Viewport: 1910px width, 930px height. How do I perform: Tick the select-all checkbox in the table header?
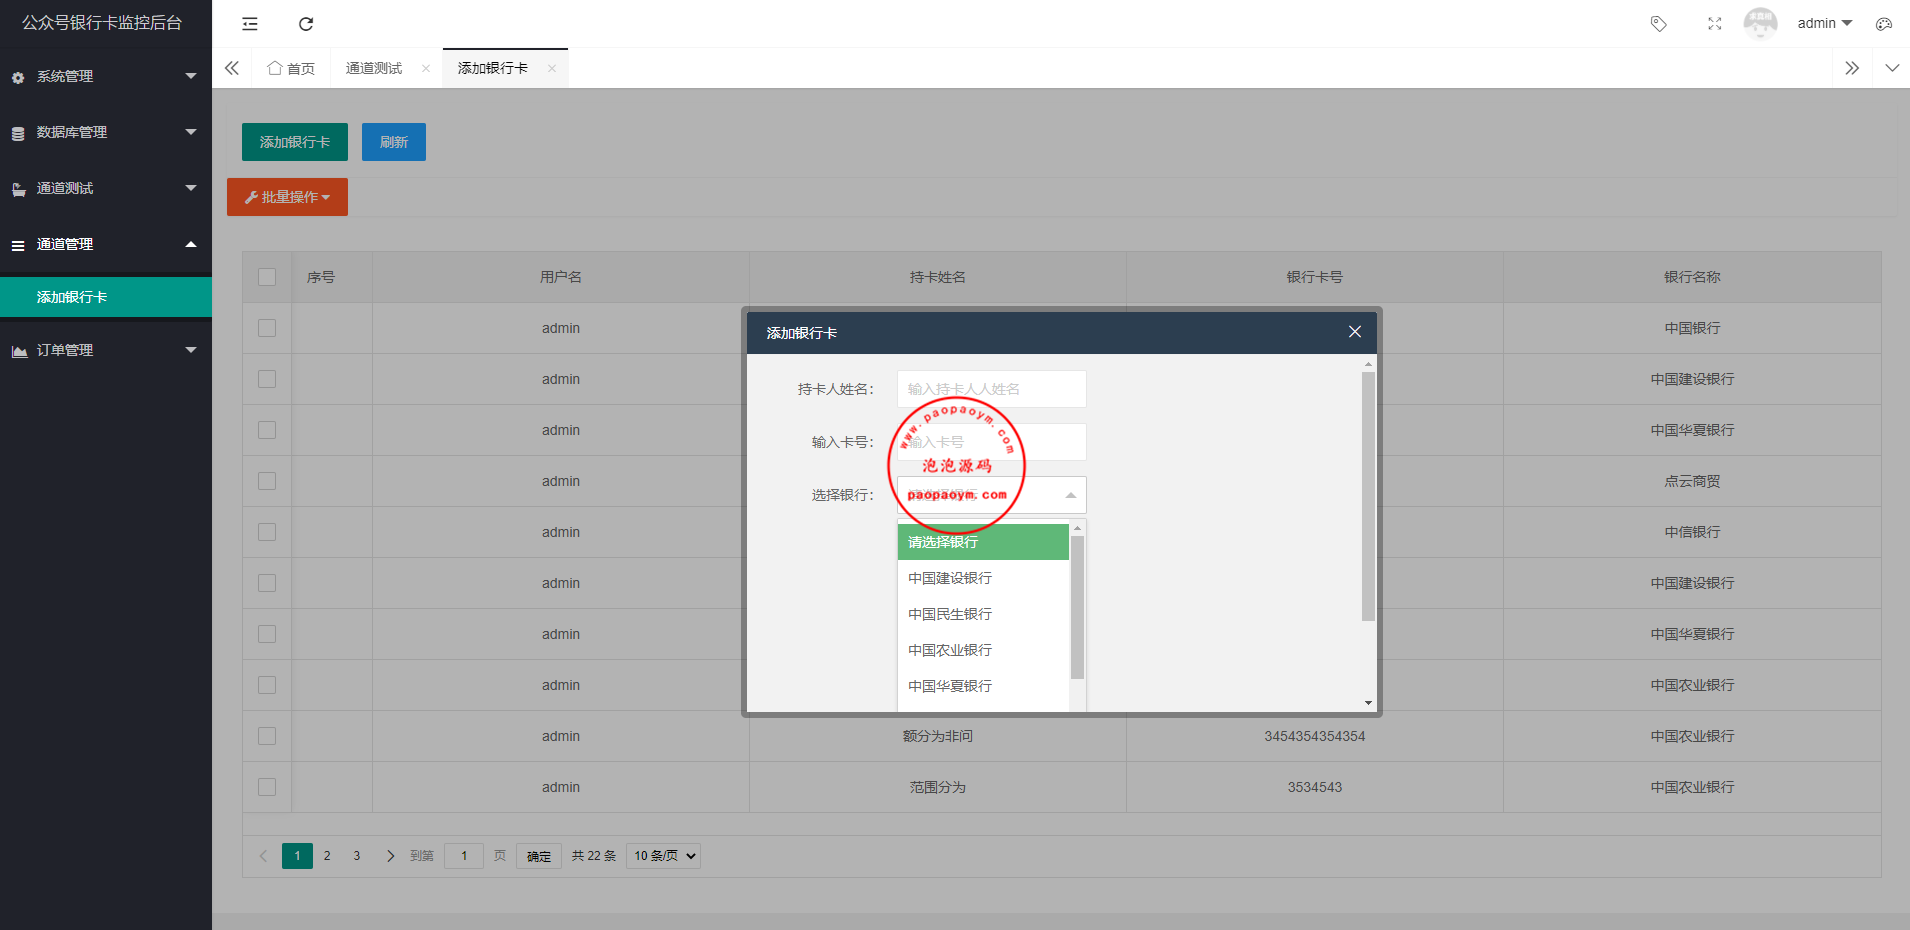(267, 277)
